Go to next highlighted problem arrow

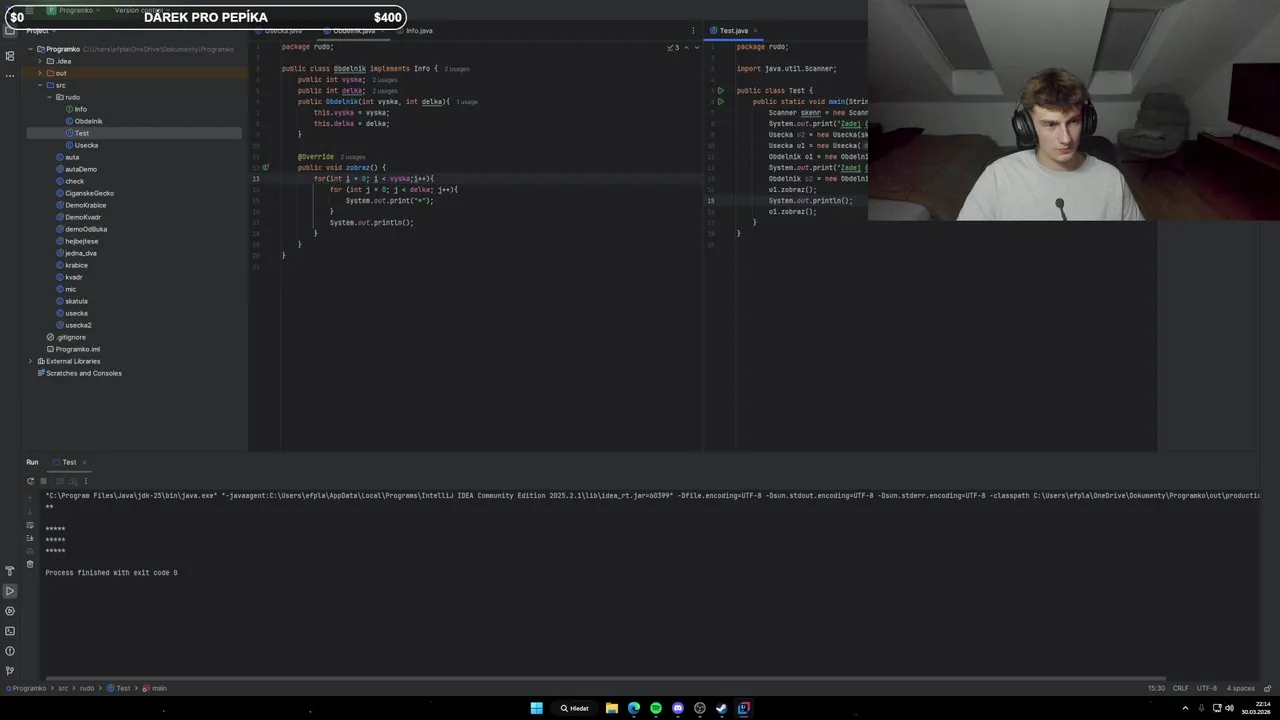[697, 47]
